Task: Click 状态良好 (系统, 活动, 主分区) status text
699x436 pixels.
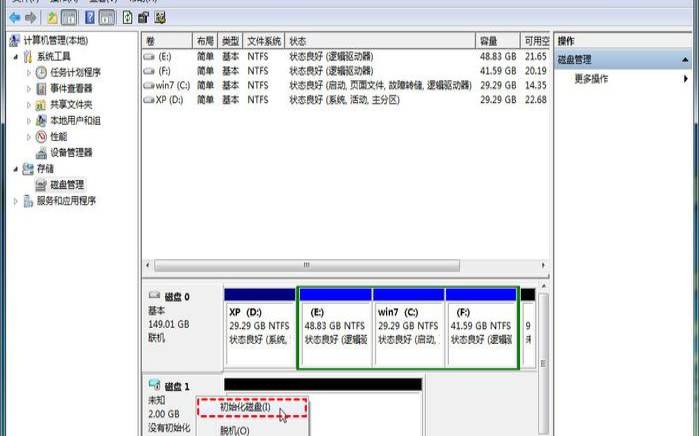Action: [345, 100]
